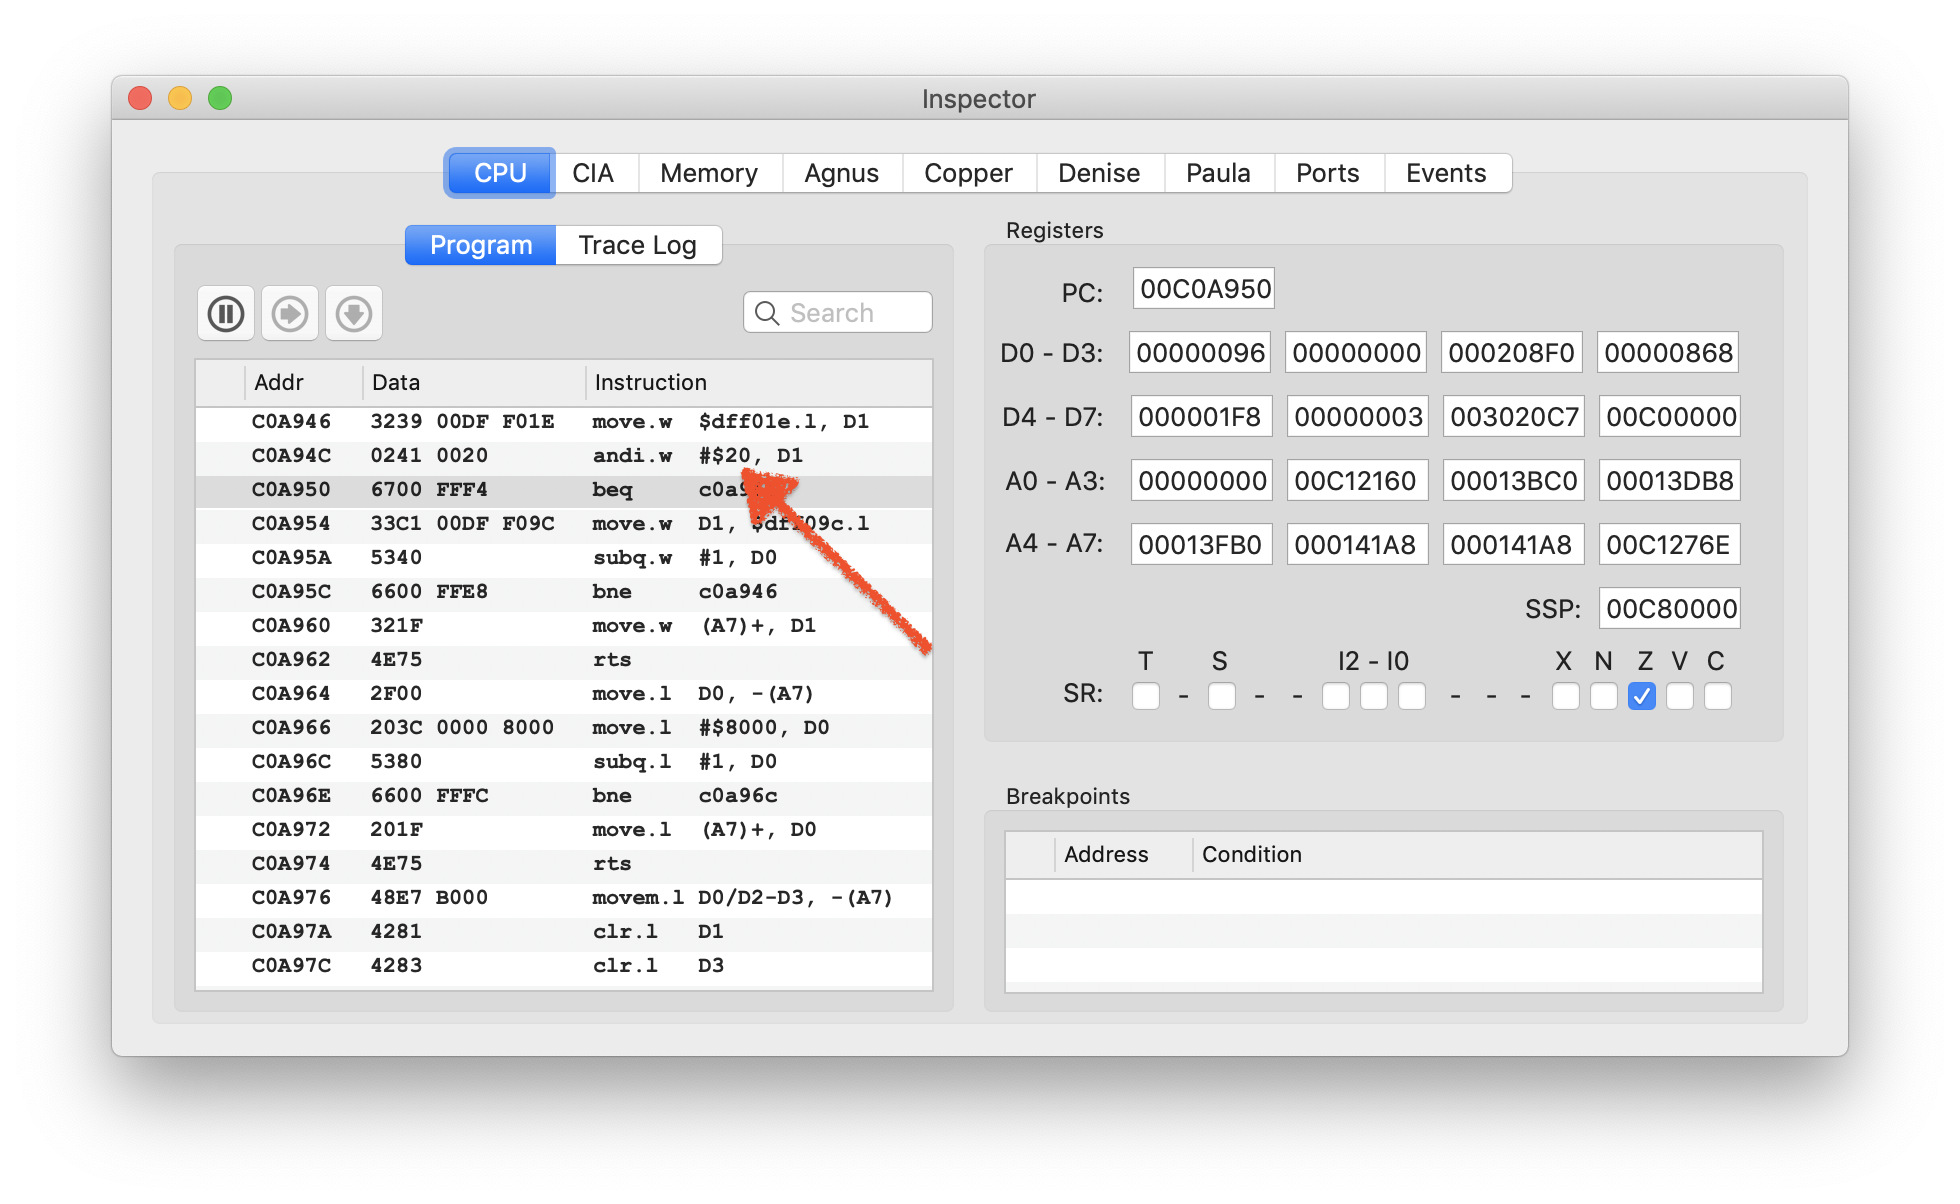1960x1204 pixels.
Task: Open the Copper tab
Action: (968, 173)
